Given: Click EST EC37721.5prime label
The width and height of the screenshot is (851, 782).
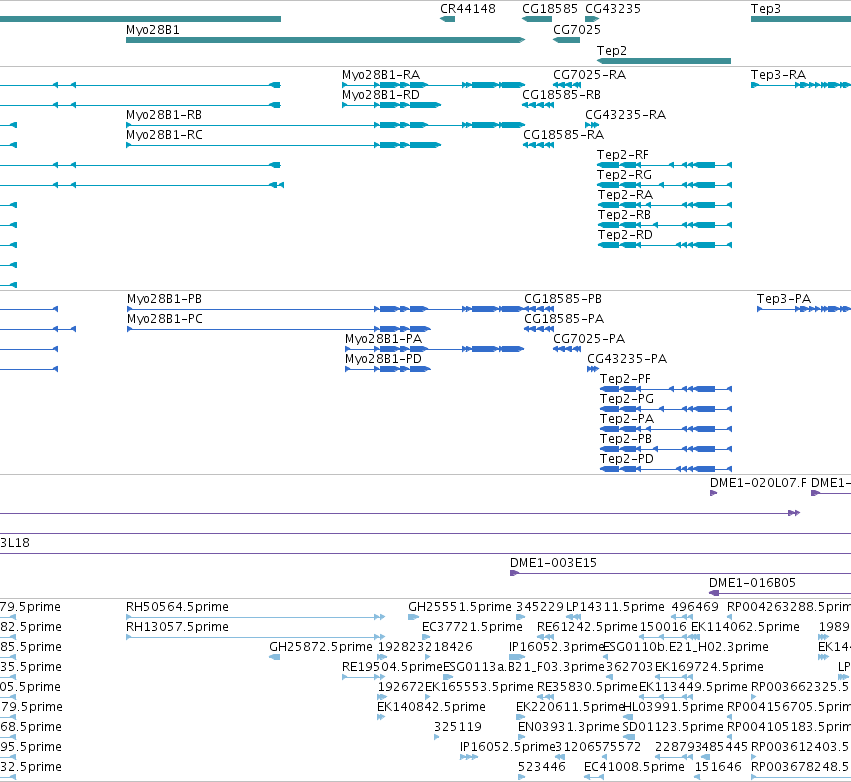Looking at the screenshot, I should [472, 627].
